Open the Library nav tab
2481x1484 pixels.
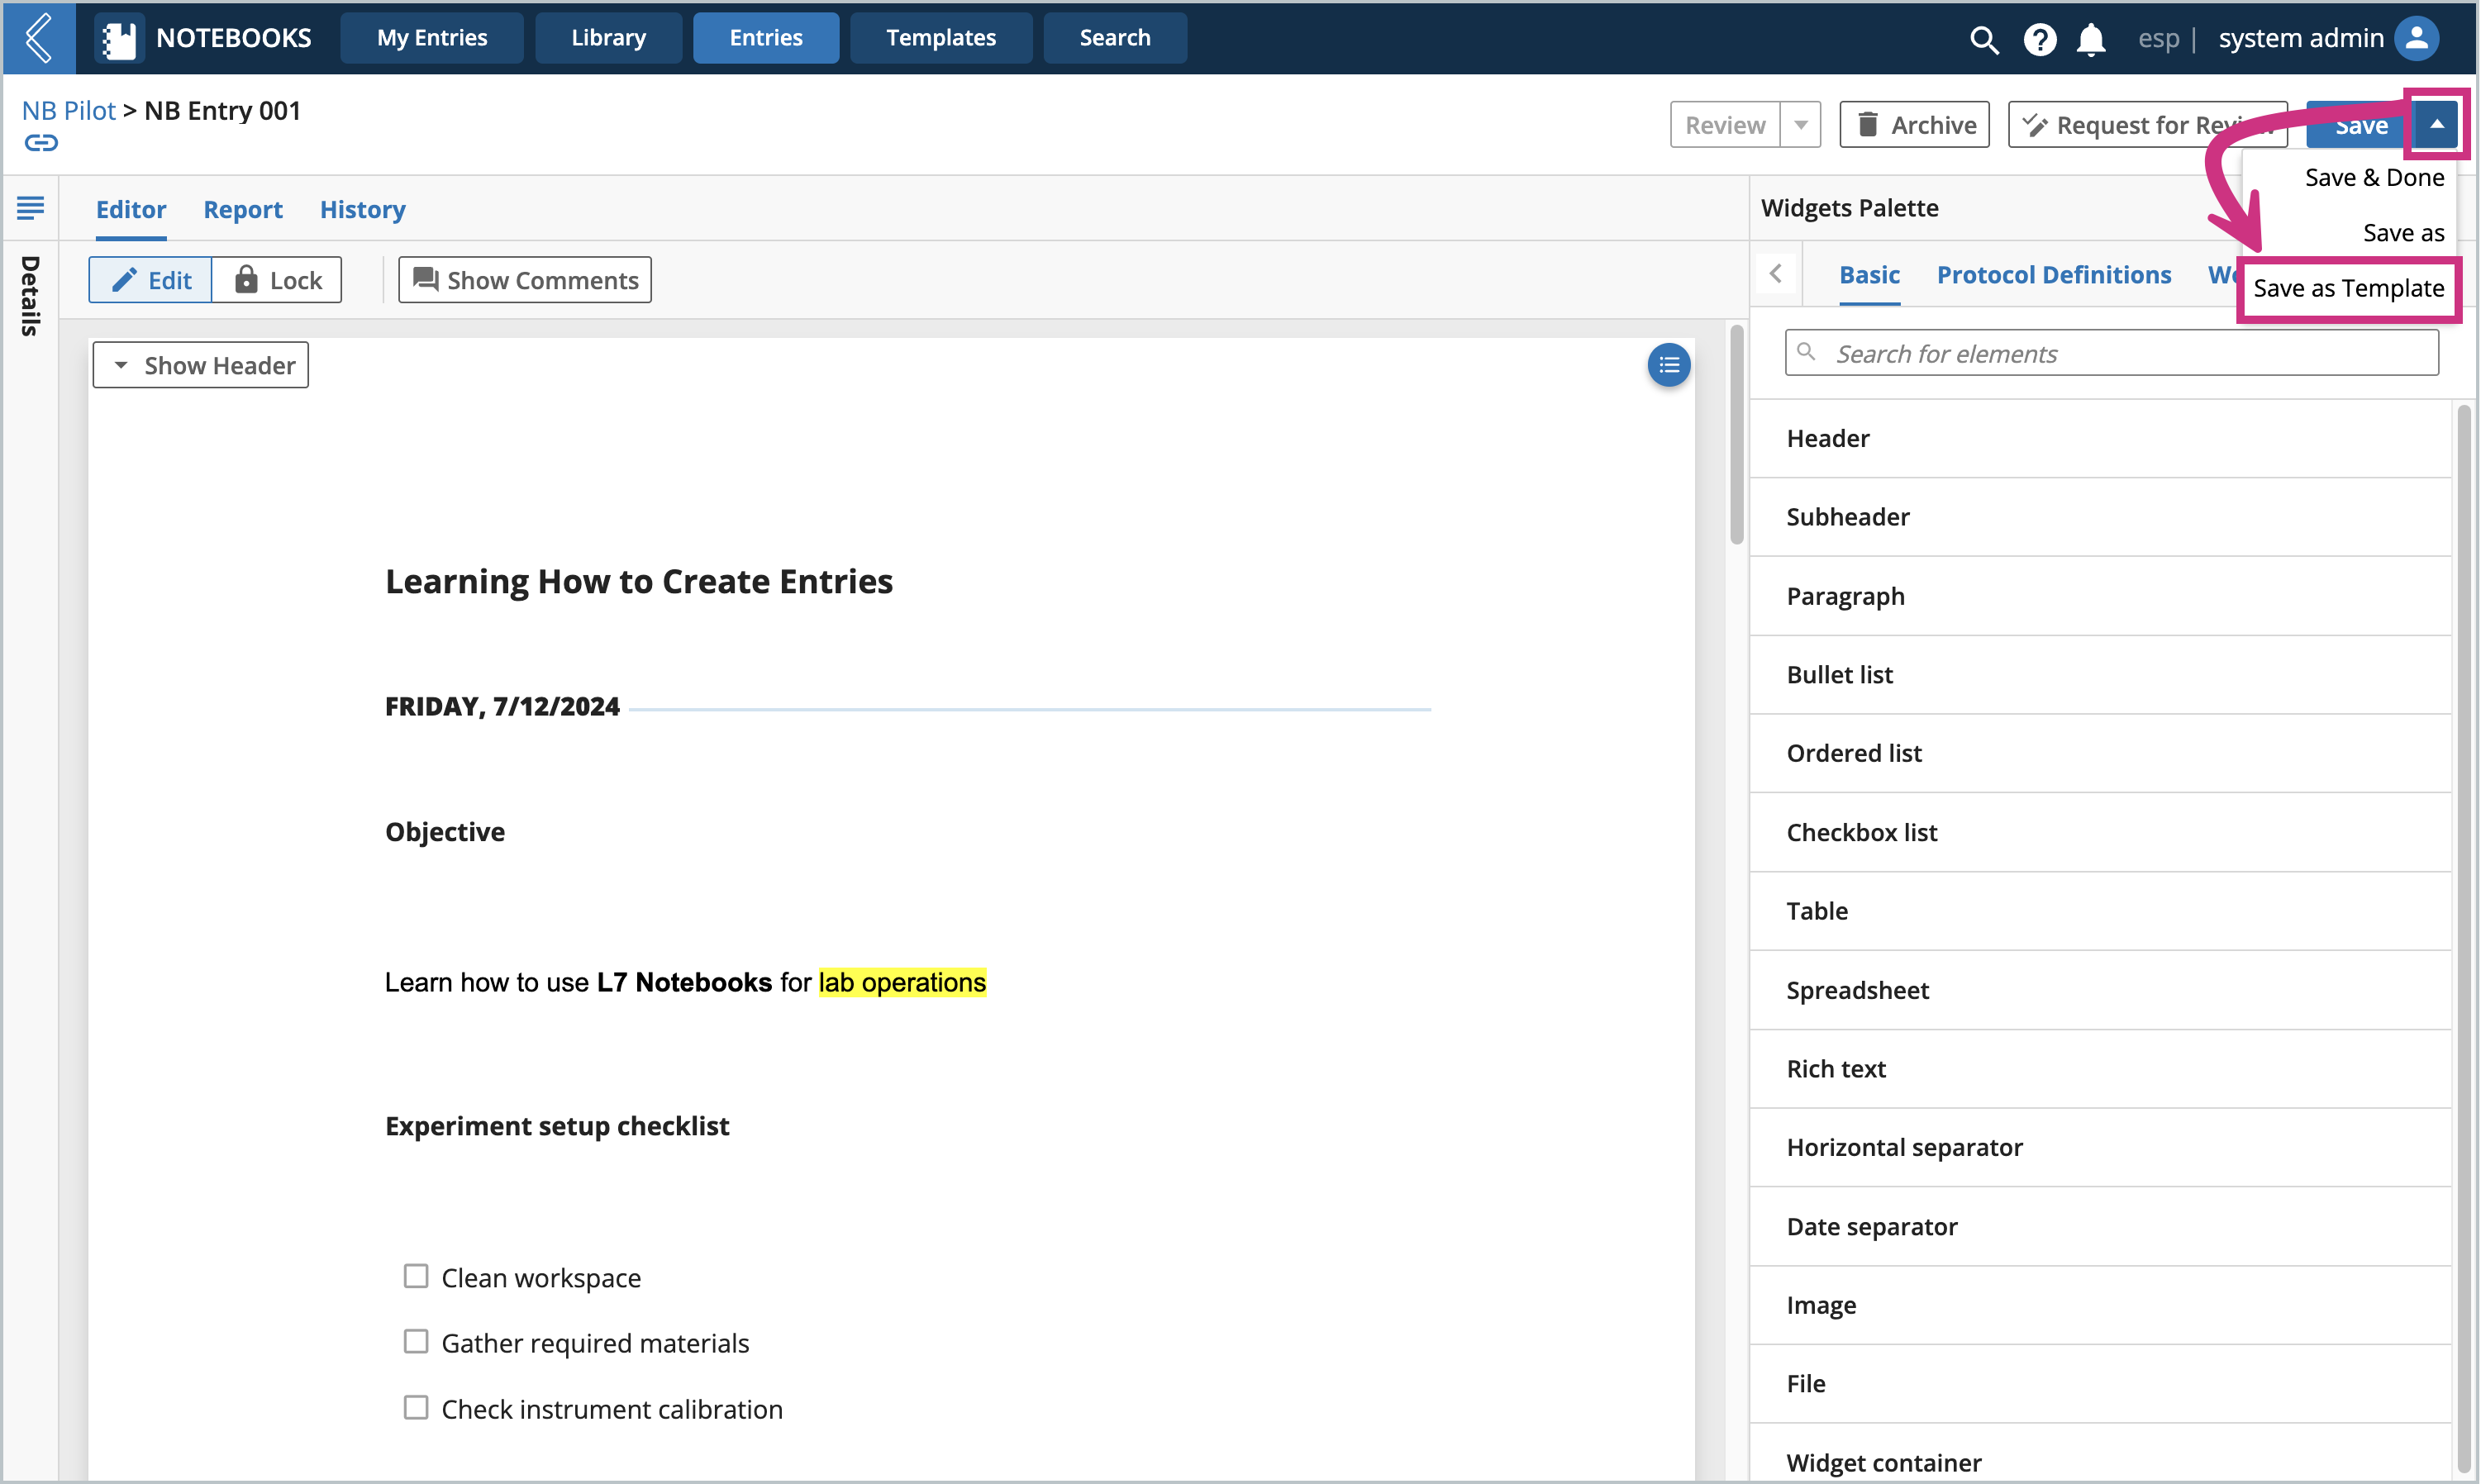coord(608,38)
